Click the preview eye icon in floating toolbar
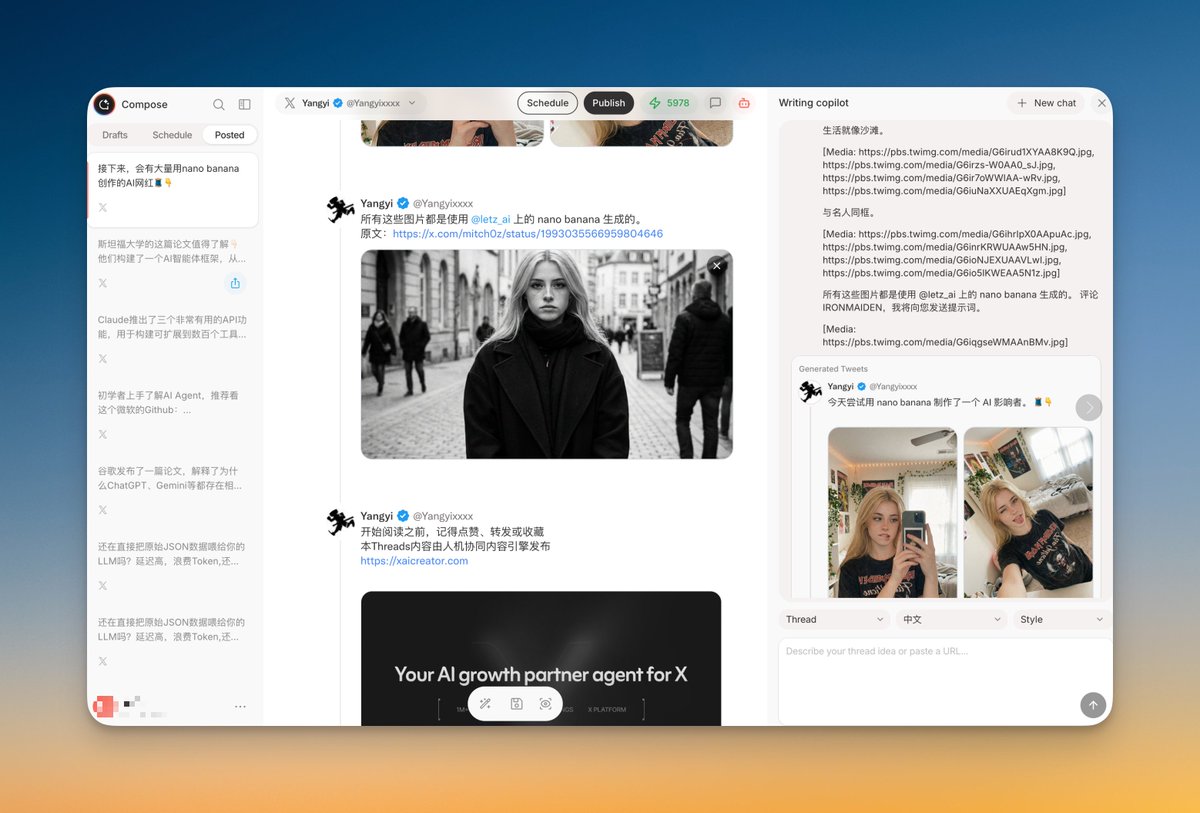Screen dimensions: 1200x813 click(546, 704)
